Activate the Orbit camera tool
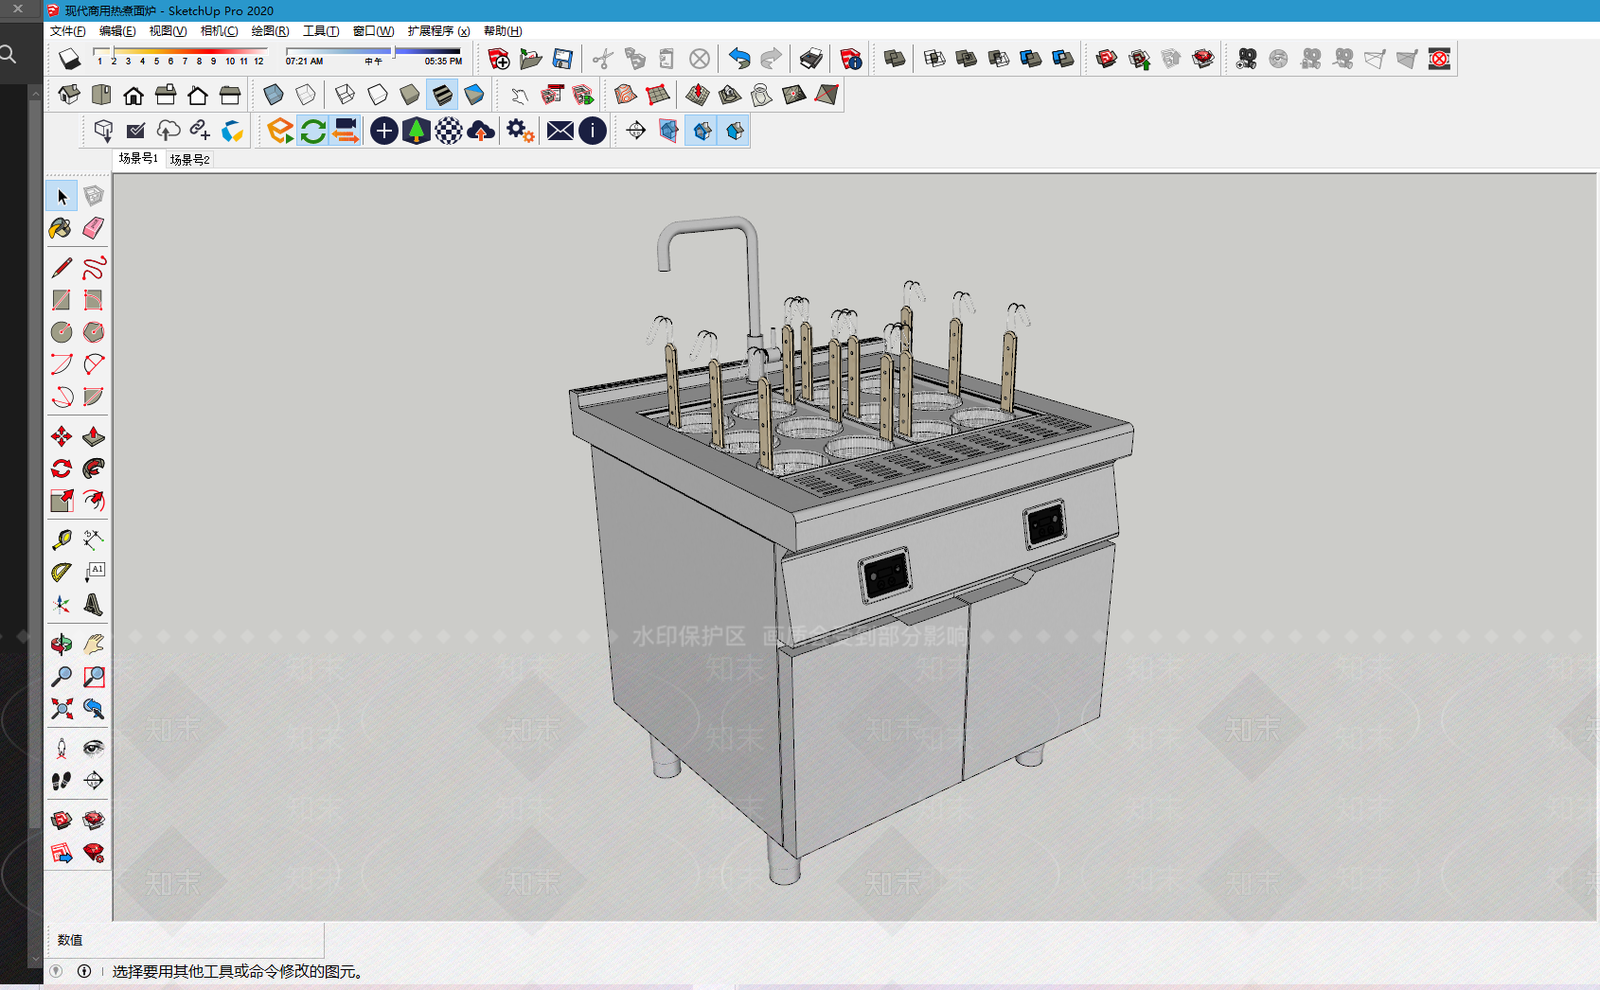 (61, 644)
